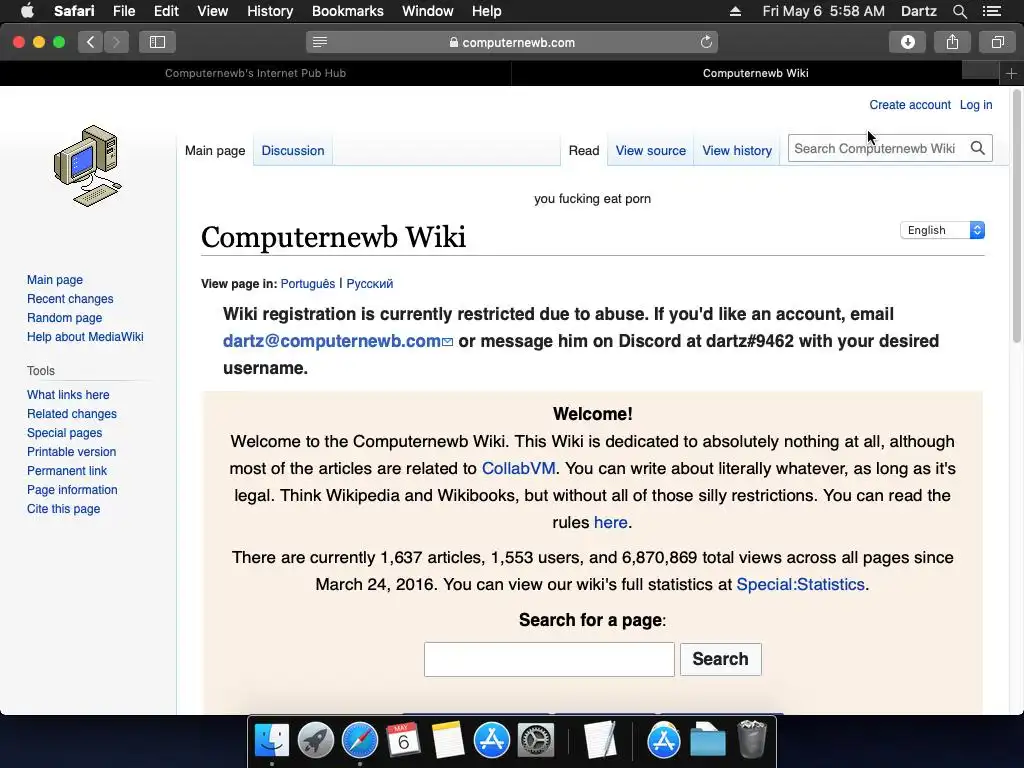The width and height of the screenshot is (1024, 768).
Task: Select the Read tab
Action: [584, 150]
